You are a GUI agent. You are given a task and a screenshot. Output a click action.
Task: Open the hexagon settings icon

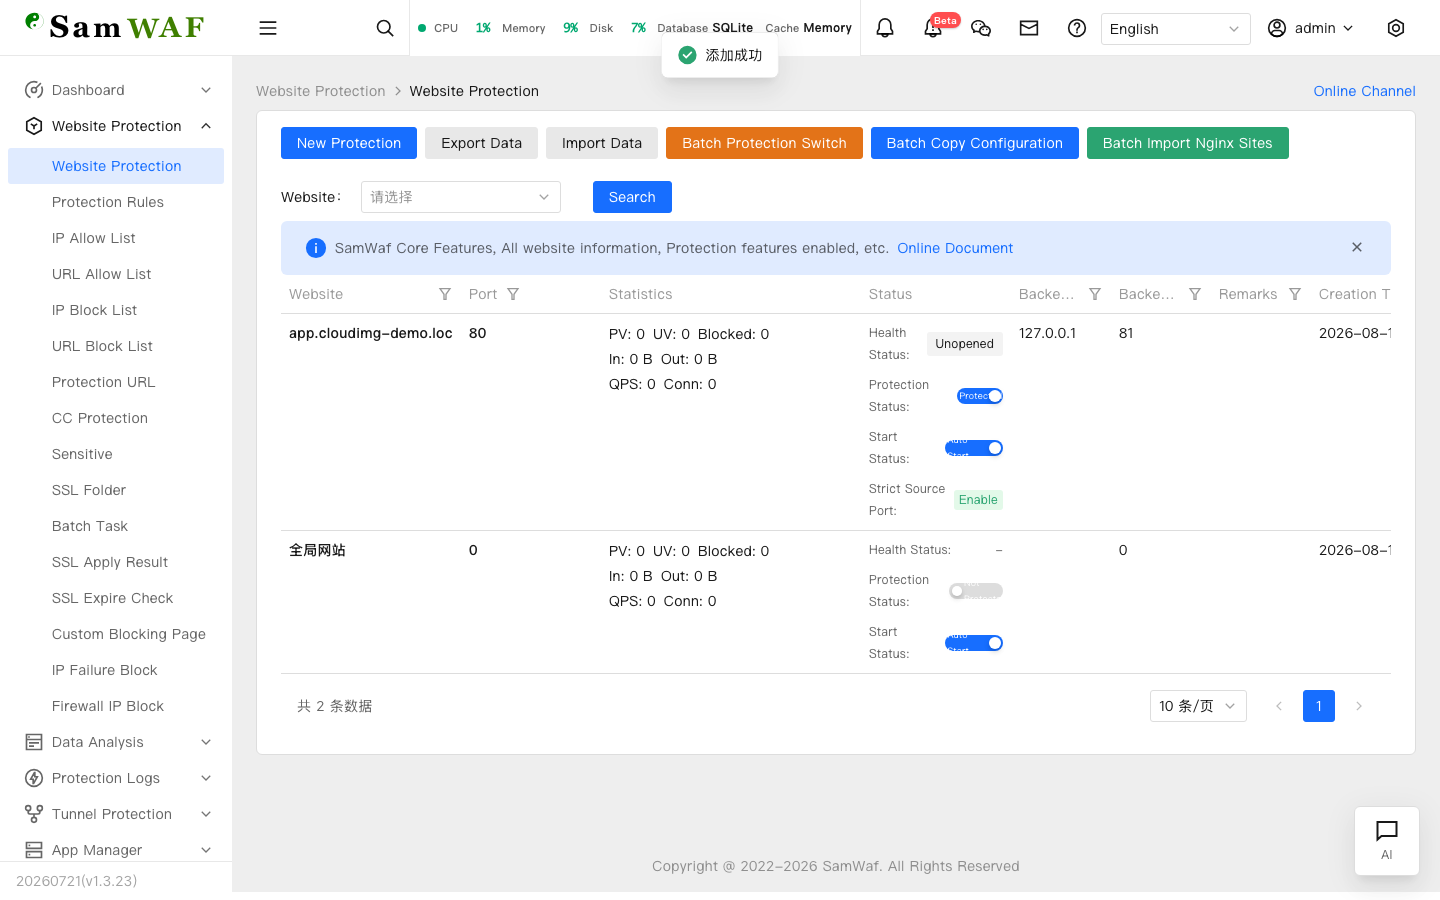click(x=1396, y=28)
